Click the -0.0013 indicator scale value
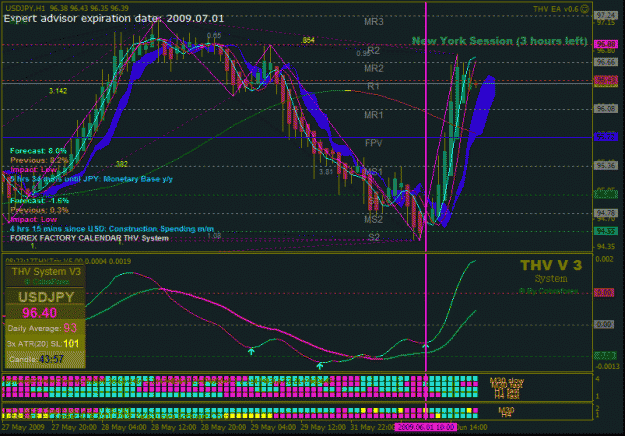The width and height of the screenshot is (625, 436). (607, 366)
